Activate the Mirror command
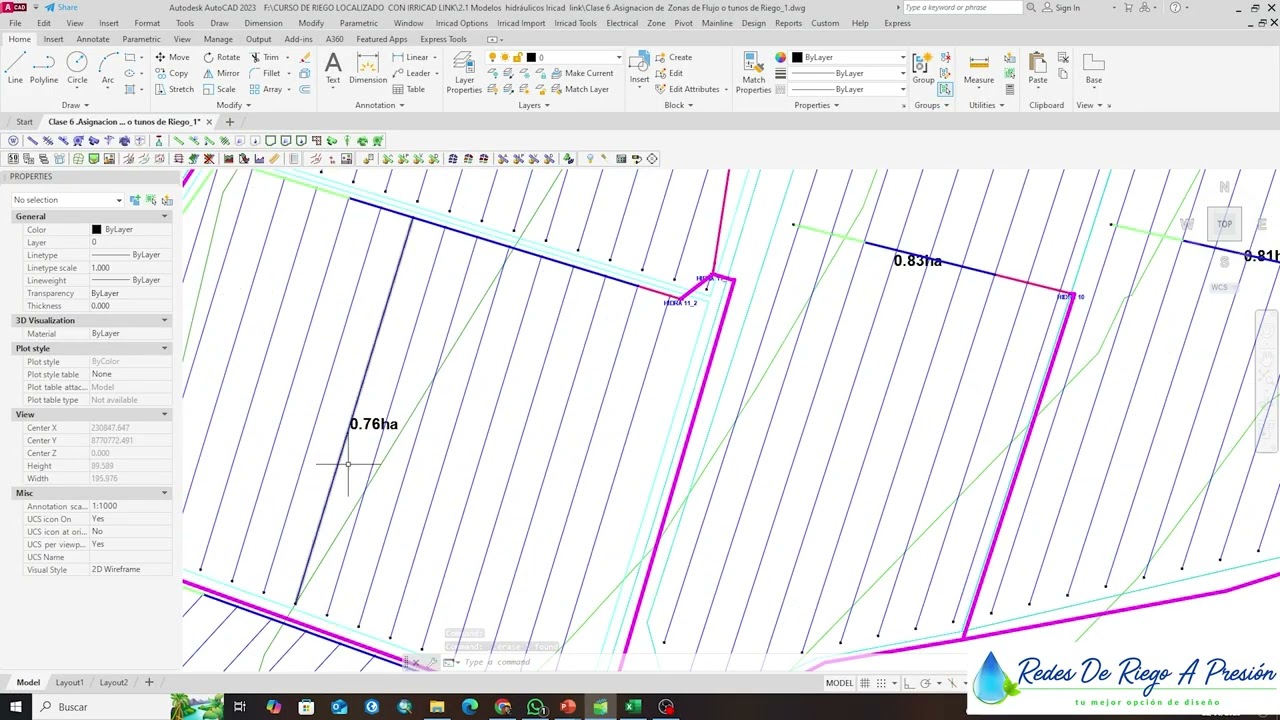 tap(221, 73)
